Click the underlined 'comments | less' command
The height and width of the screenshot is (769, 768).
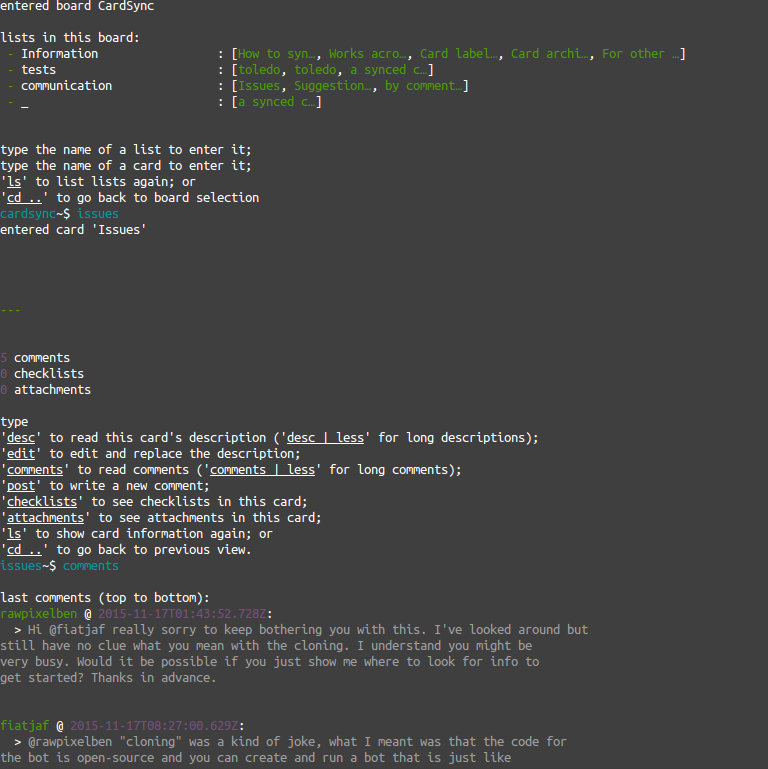(x=262, y=470)
